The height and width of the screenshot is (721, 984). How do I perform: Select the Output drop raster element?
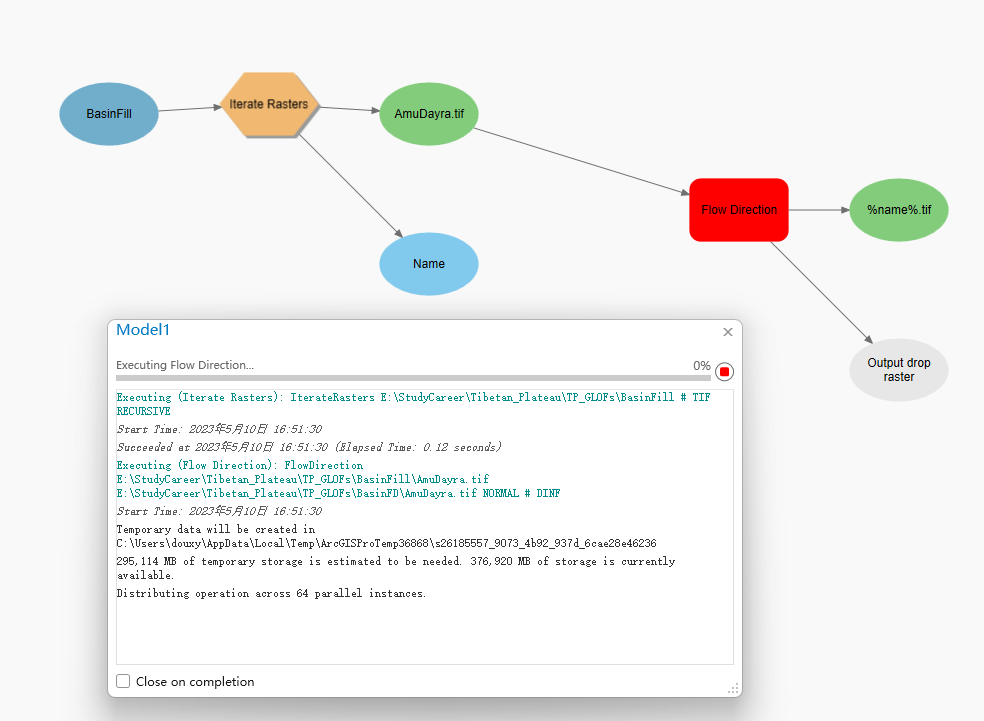pos(897,369)
